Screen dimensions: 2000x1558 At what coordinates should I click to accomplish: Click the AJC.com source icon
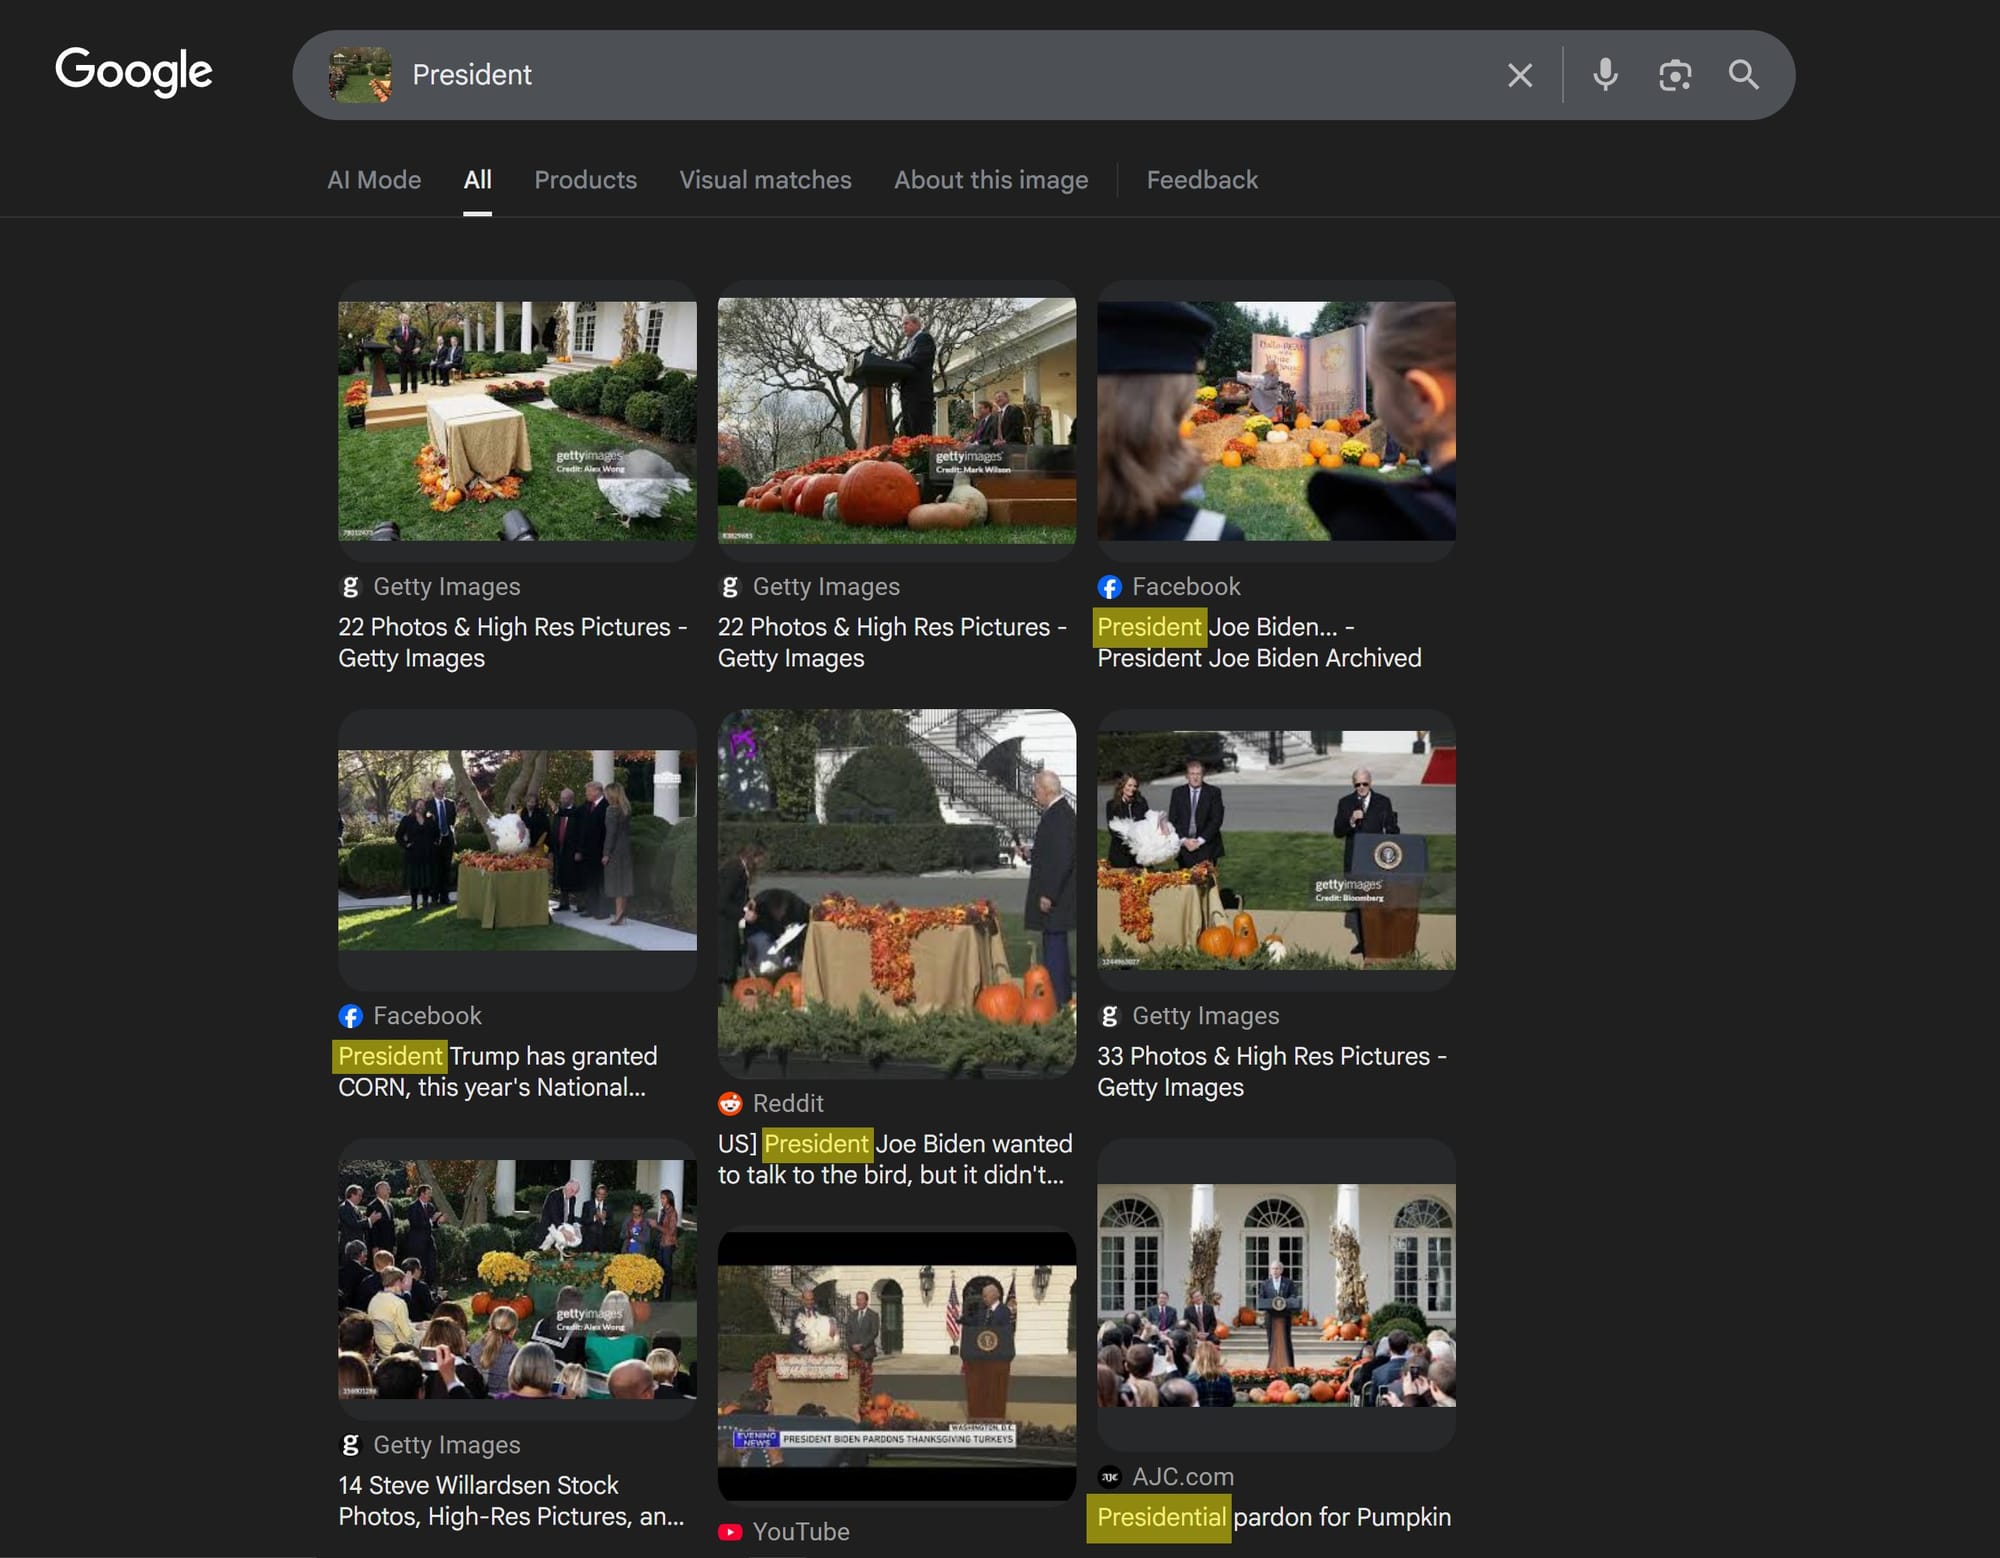point(1109,1476)
